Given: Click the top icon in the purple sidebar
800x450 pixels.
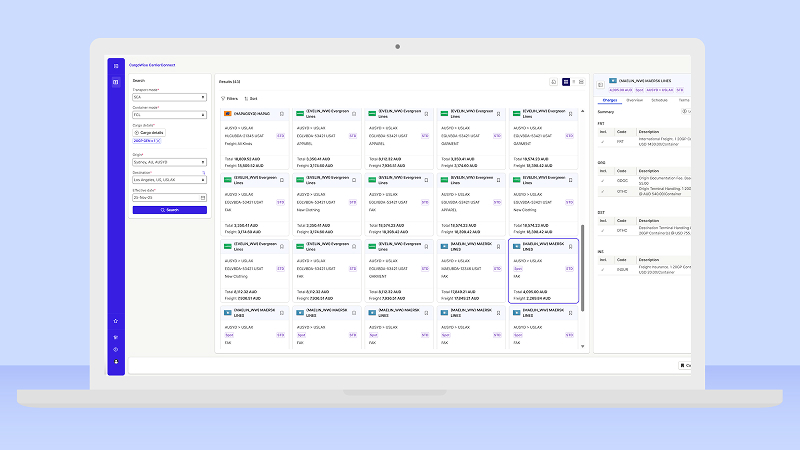Looking at the screenshot, I should pos(116,66).
